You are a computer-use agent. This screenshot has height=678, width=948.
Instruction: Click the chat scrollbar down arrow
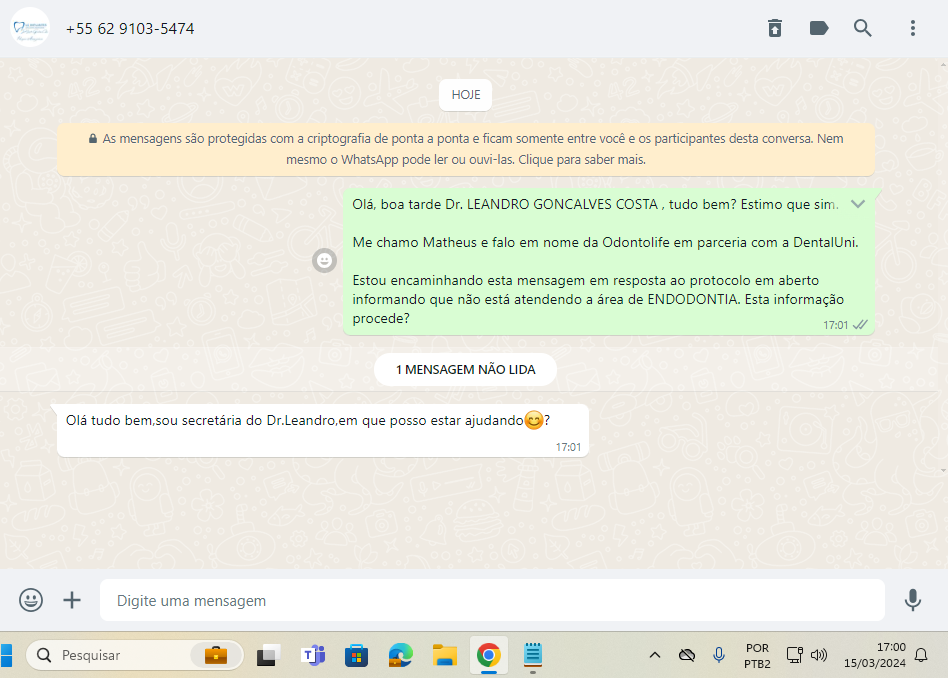click(x=943, y=471)
